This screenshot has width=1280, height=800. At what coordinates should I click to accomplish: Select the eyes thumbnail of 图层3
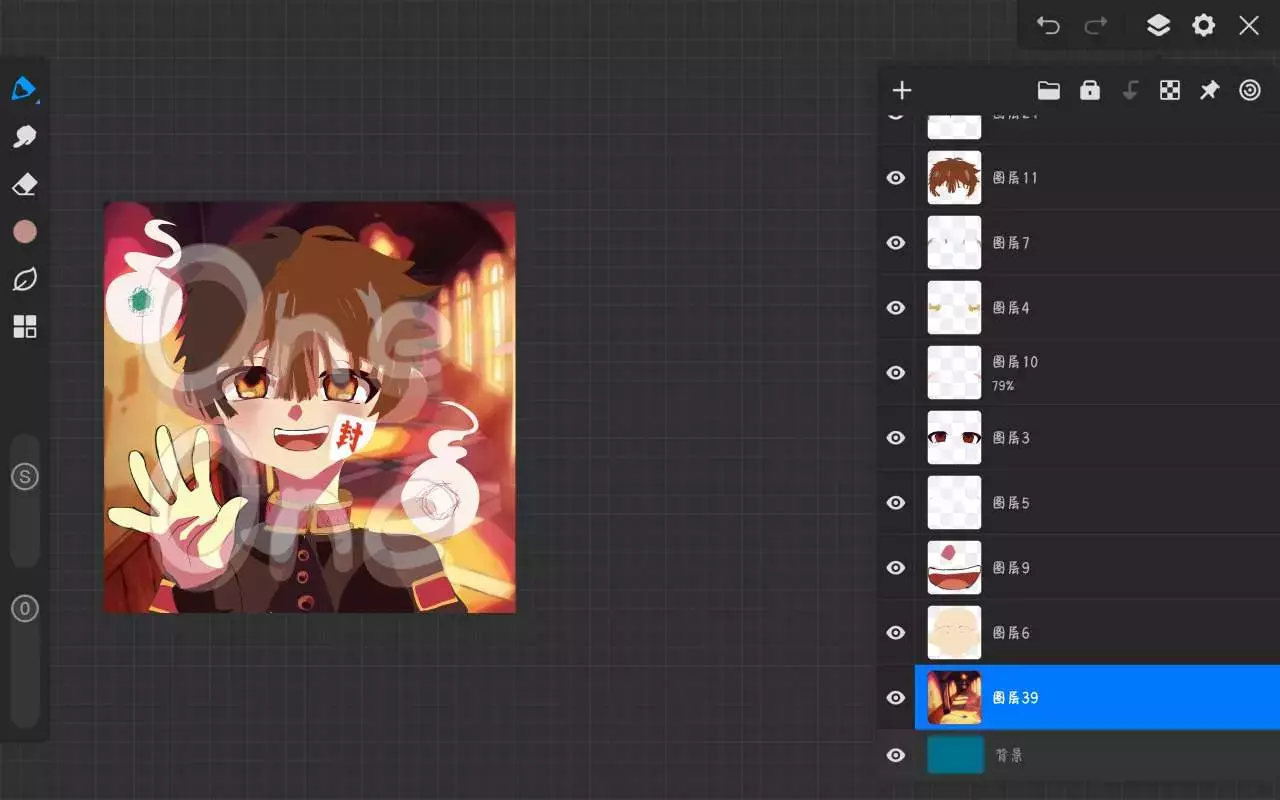pyautogui.click(x=954, y=438)
